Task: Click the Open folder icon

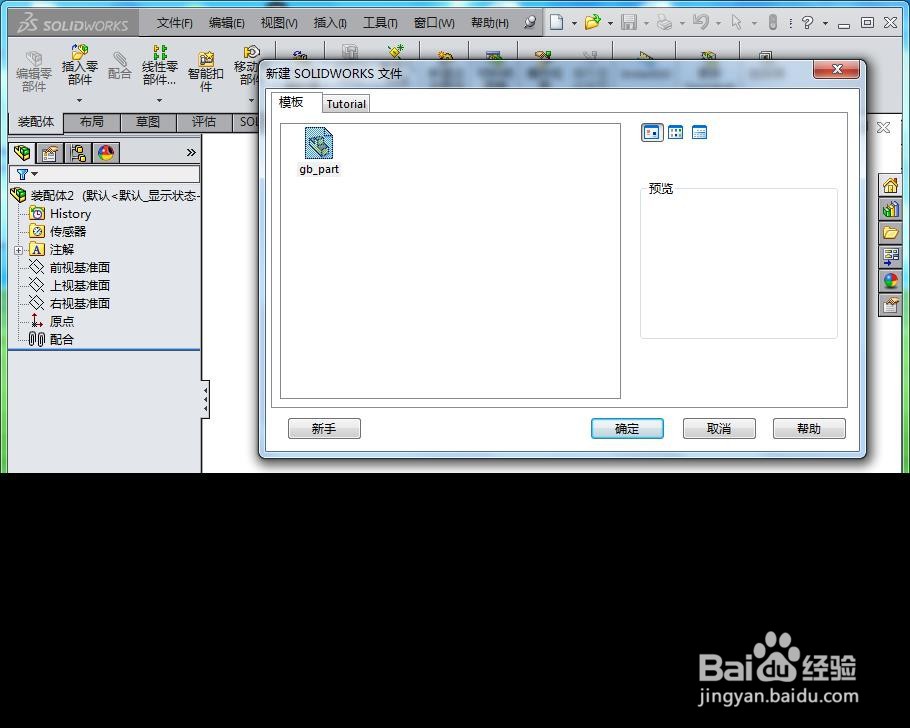Action: click(593, 23)
